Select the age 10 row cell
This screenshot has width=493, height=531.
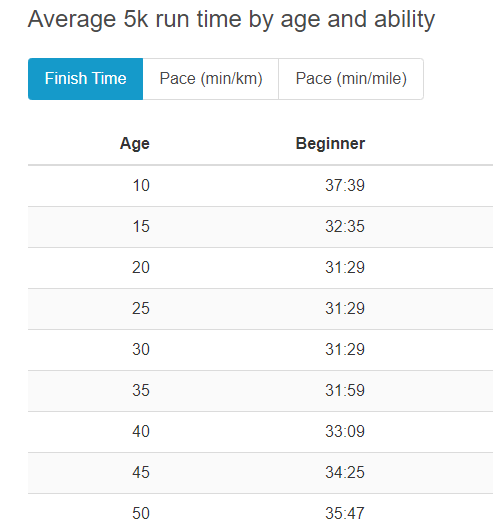141,186
